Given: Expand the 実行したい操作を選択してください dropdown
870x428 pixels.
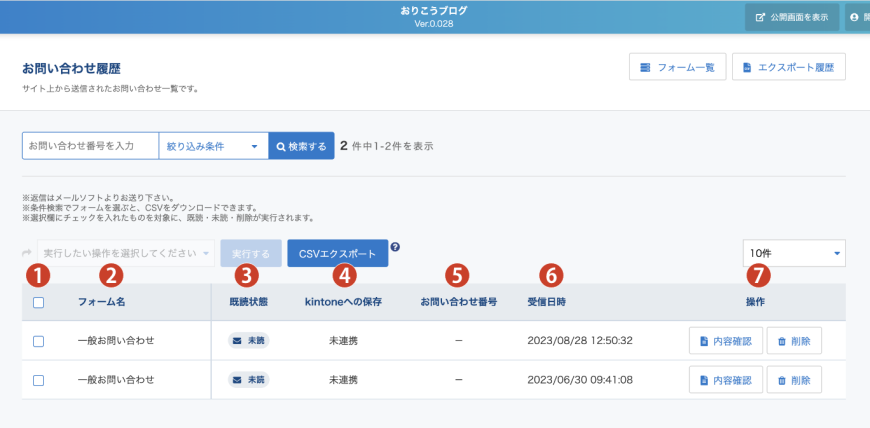Looking at the screenshot, I should click(125, 254).
